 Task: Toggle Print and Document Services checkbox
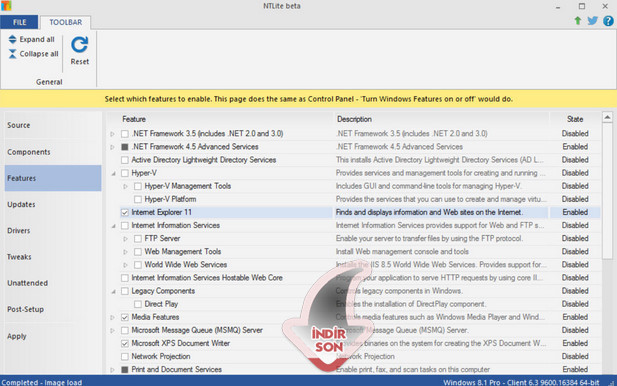(125, 369)
